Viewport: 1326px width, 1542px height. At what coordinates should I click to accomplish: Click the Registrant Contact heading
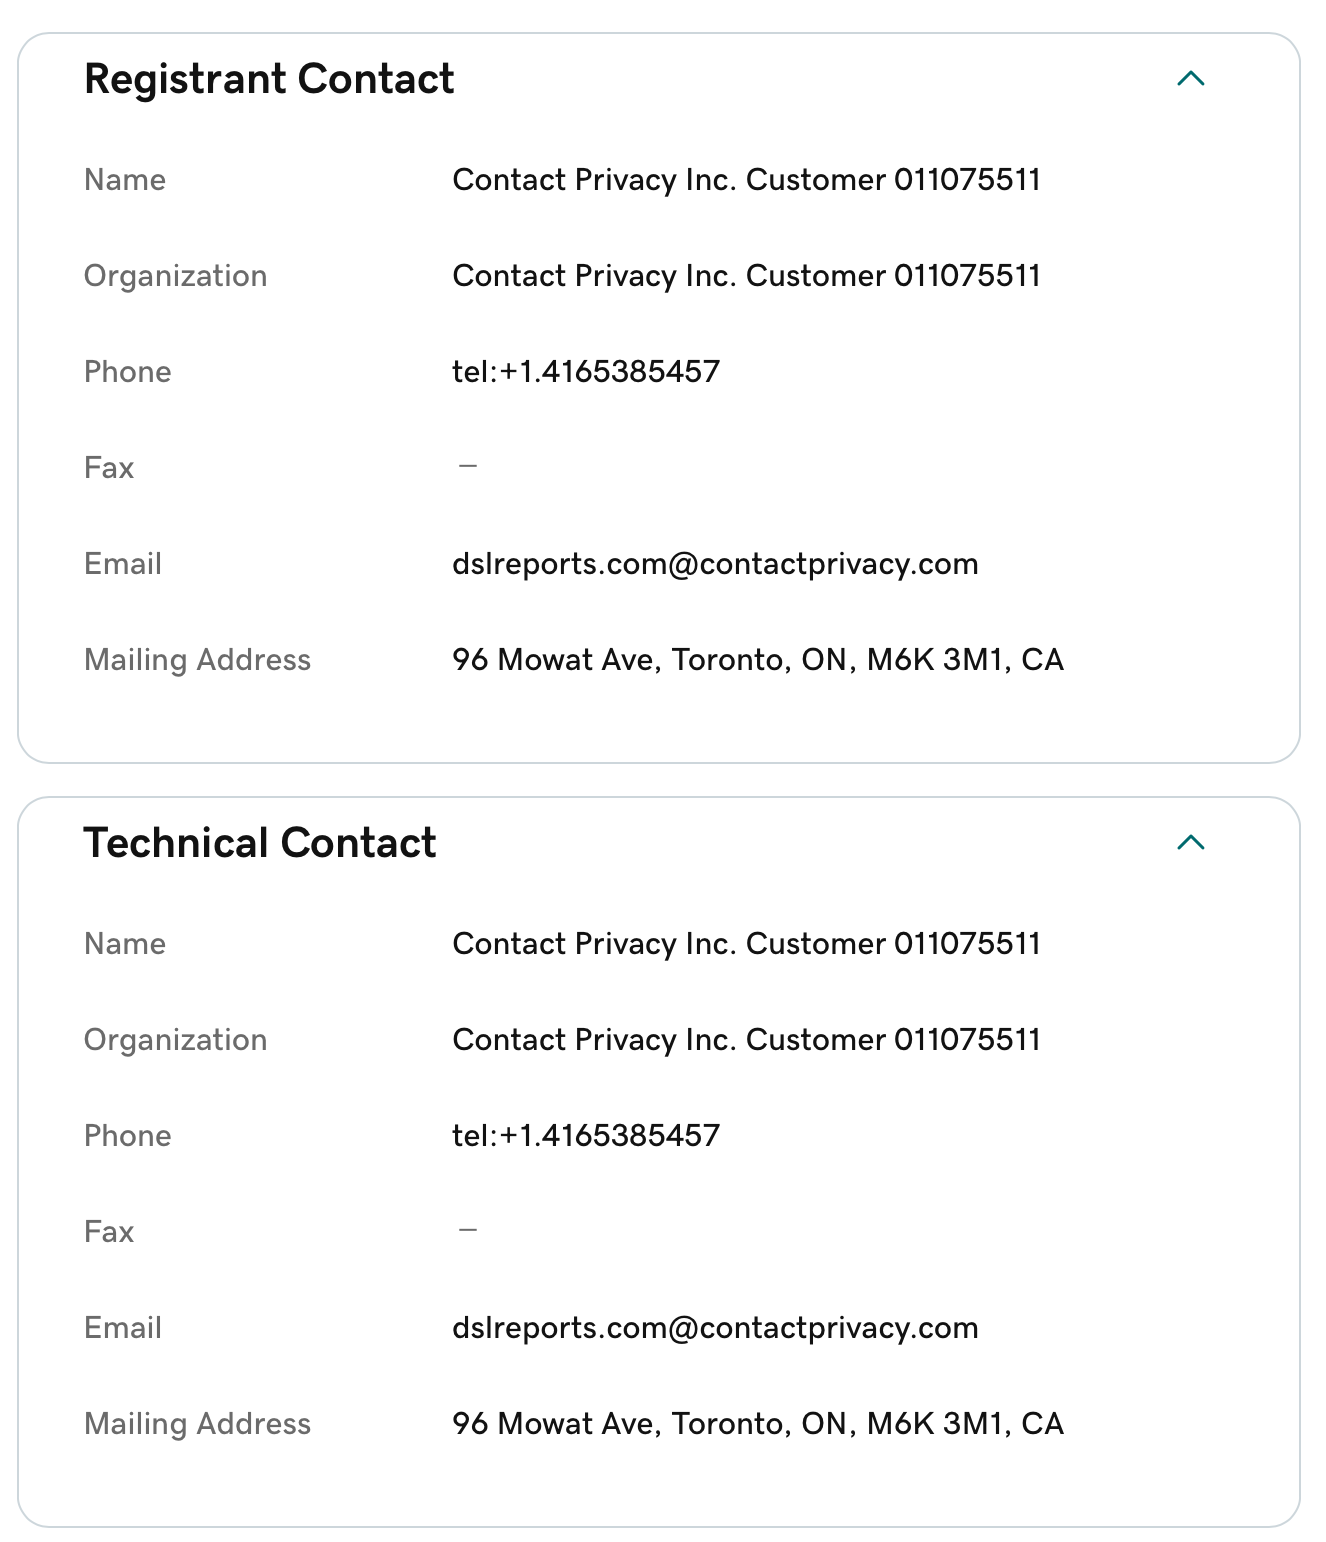click(269, 79)
